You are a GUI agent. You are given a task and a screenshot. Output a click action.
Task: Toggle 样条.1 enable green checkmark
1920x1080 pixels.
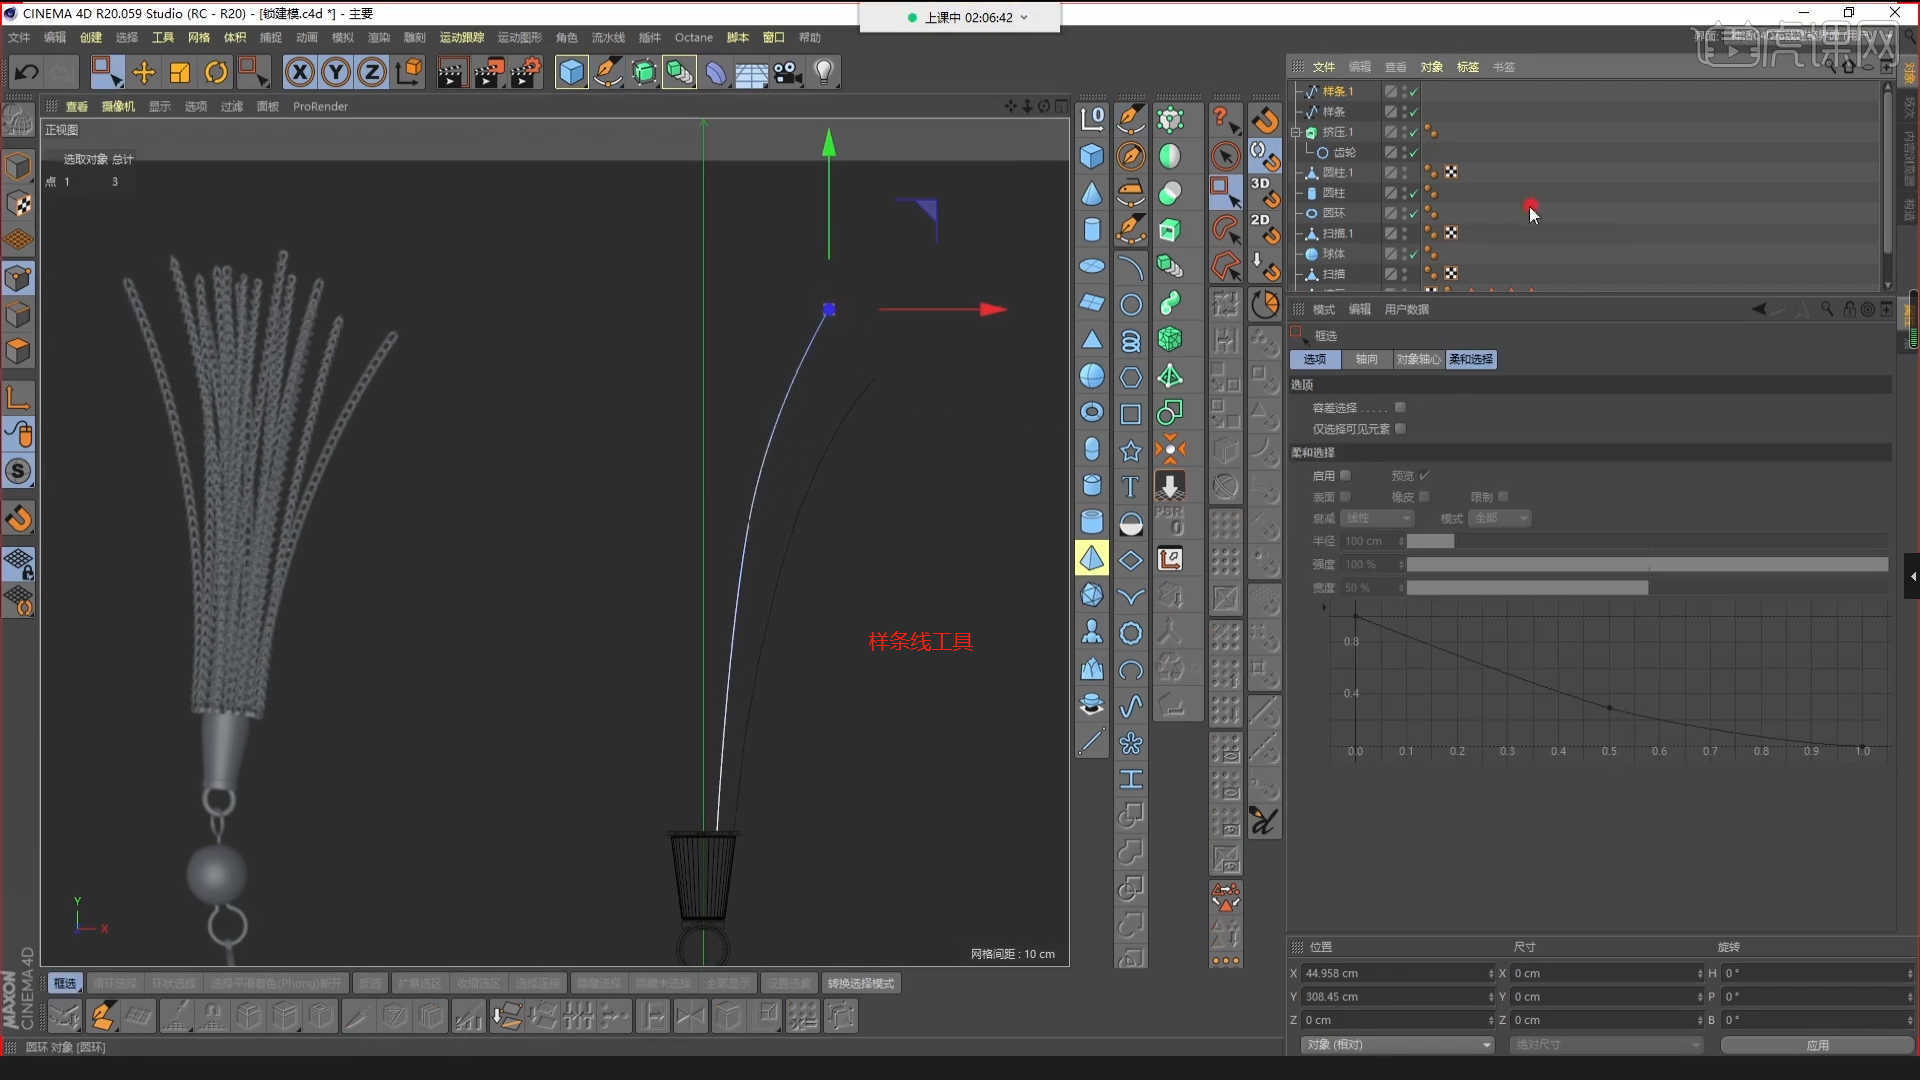click(1413, 91)
